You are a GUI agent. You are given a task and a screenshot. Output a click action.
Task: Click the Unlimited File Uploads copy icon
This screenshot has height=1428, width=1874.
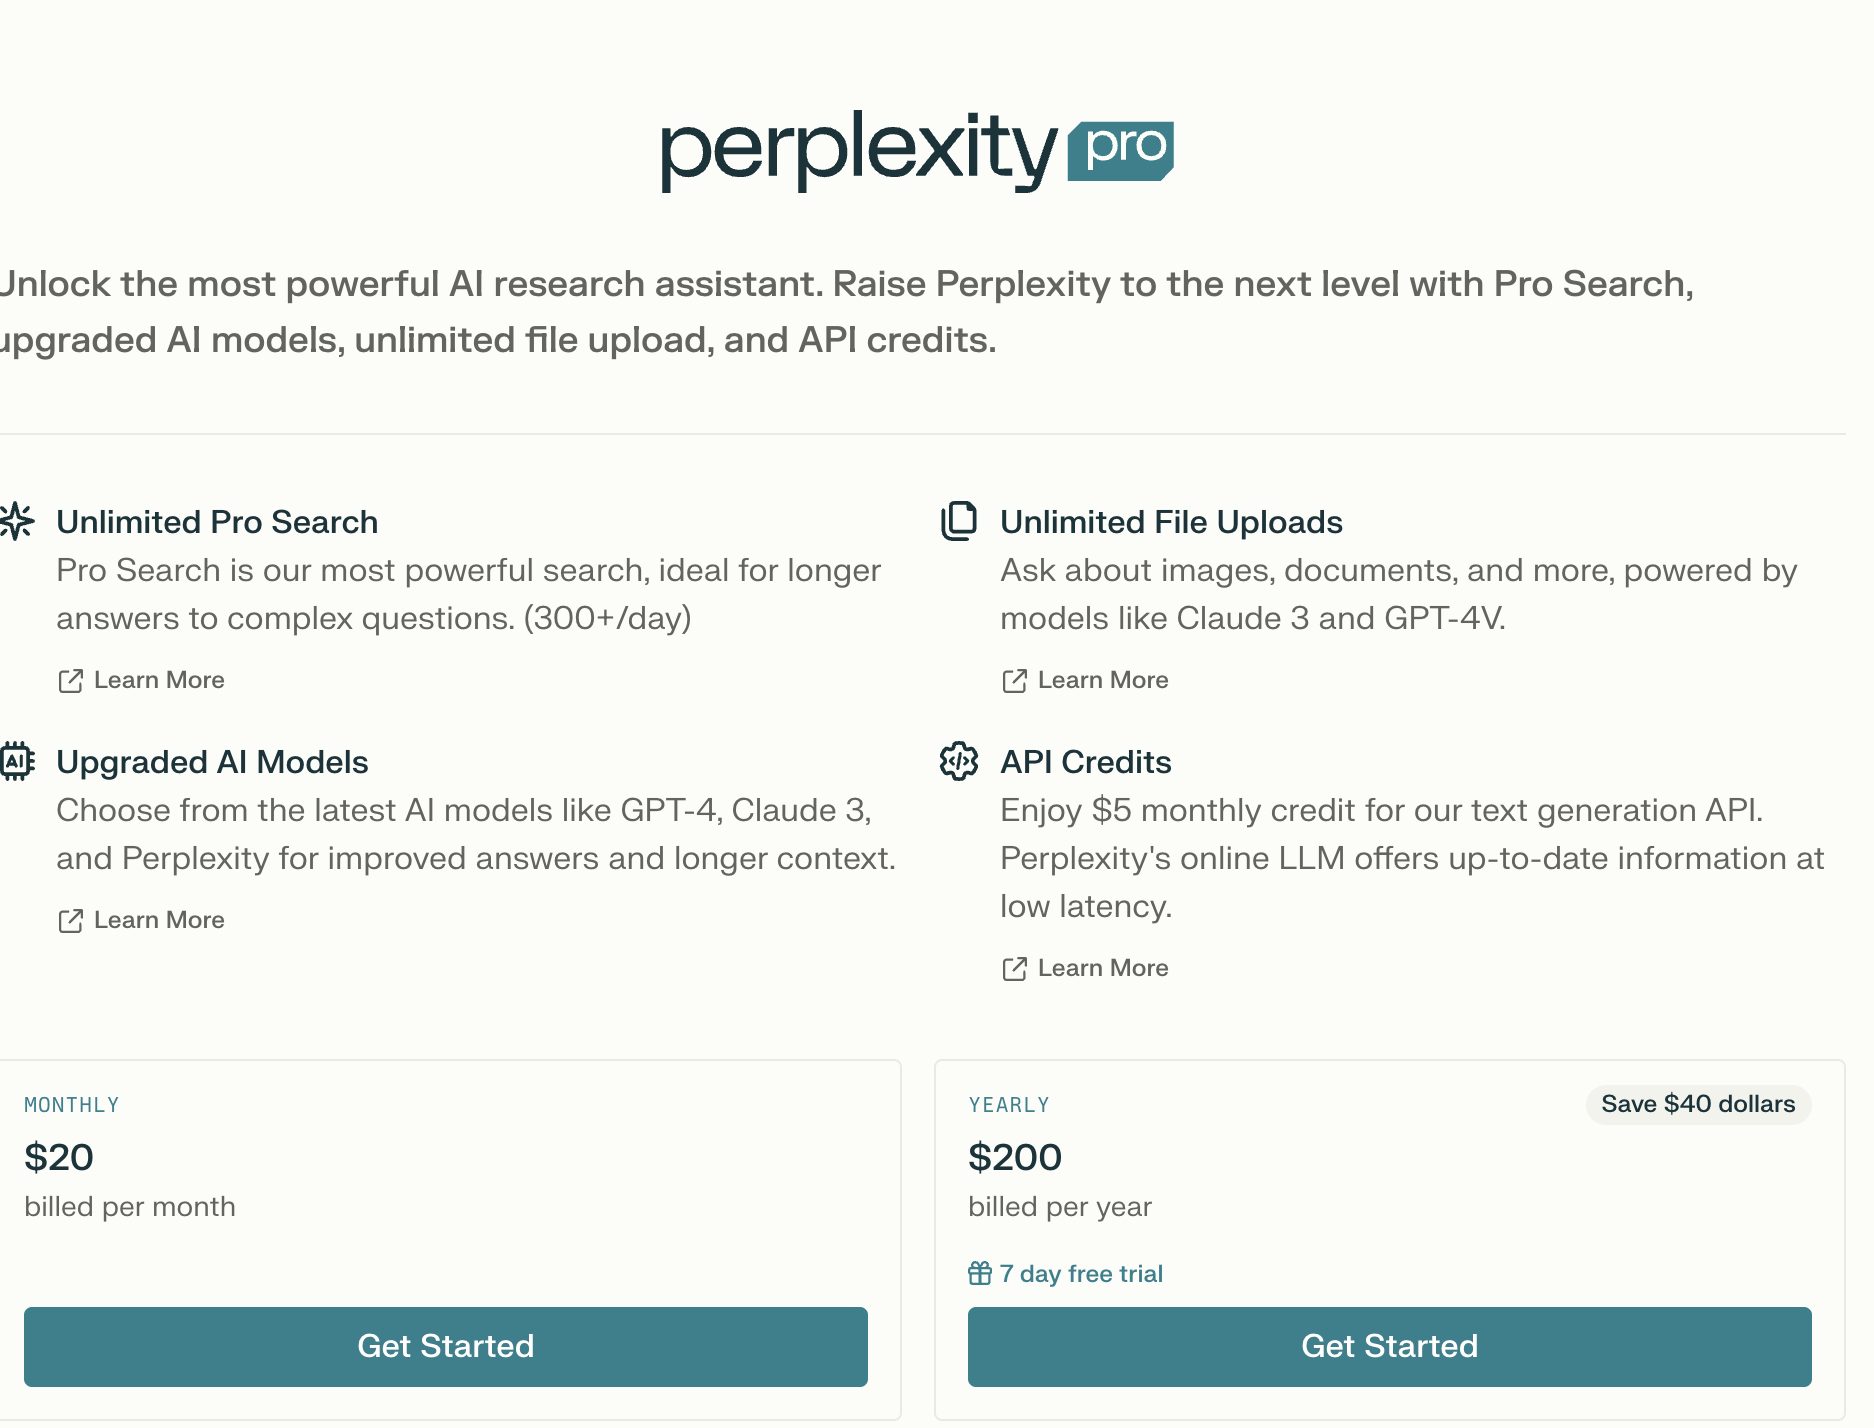[x=959, y=521]
